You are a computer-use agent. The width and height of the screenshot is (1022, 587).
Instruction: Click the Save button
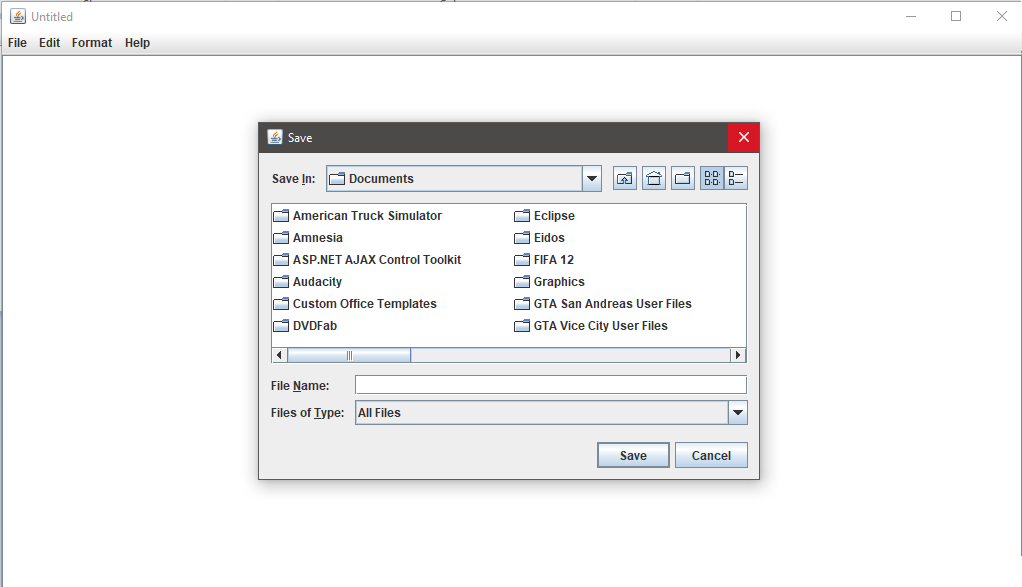coord(633,455)
